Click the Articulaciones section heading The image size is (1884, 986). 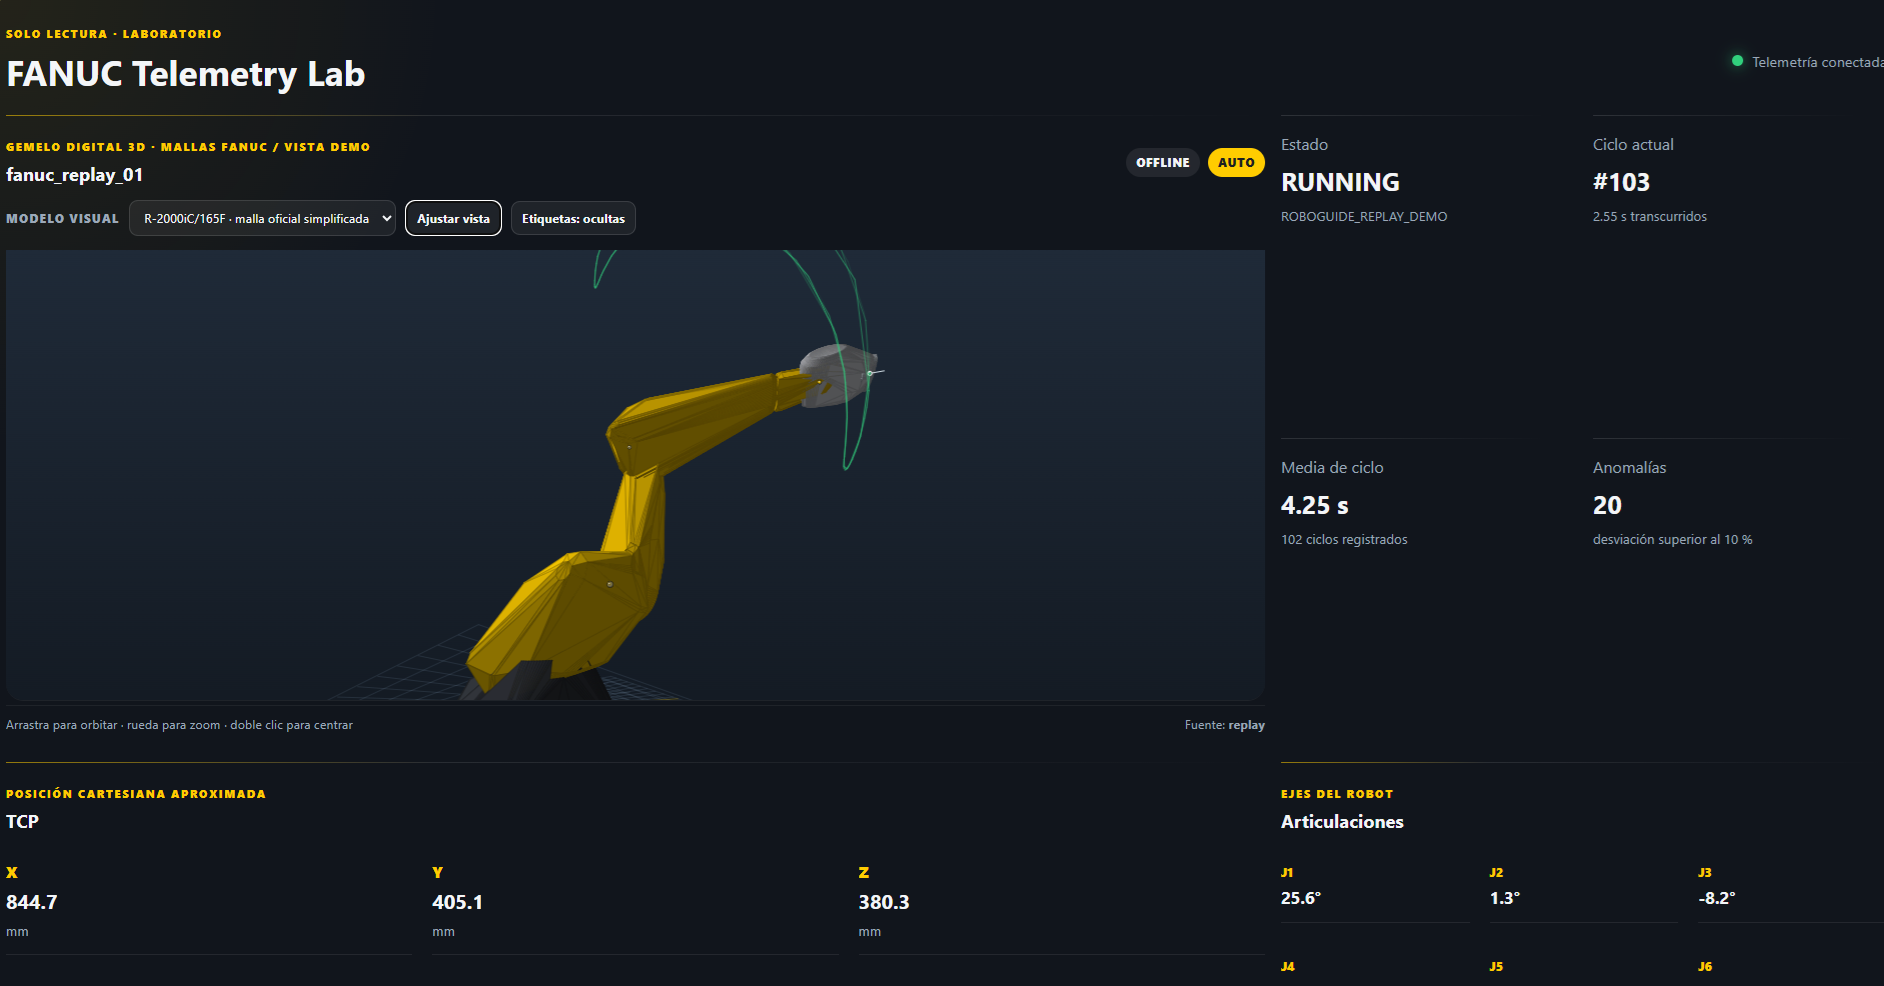click(1342, 822)
